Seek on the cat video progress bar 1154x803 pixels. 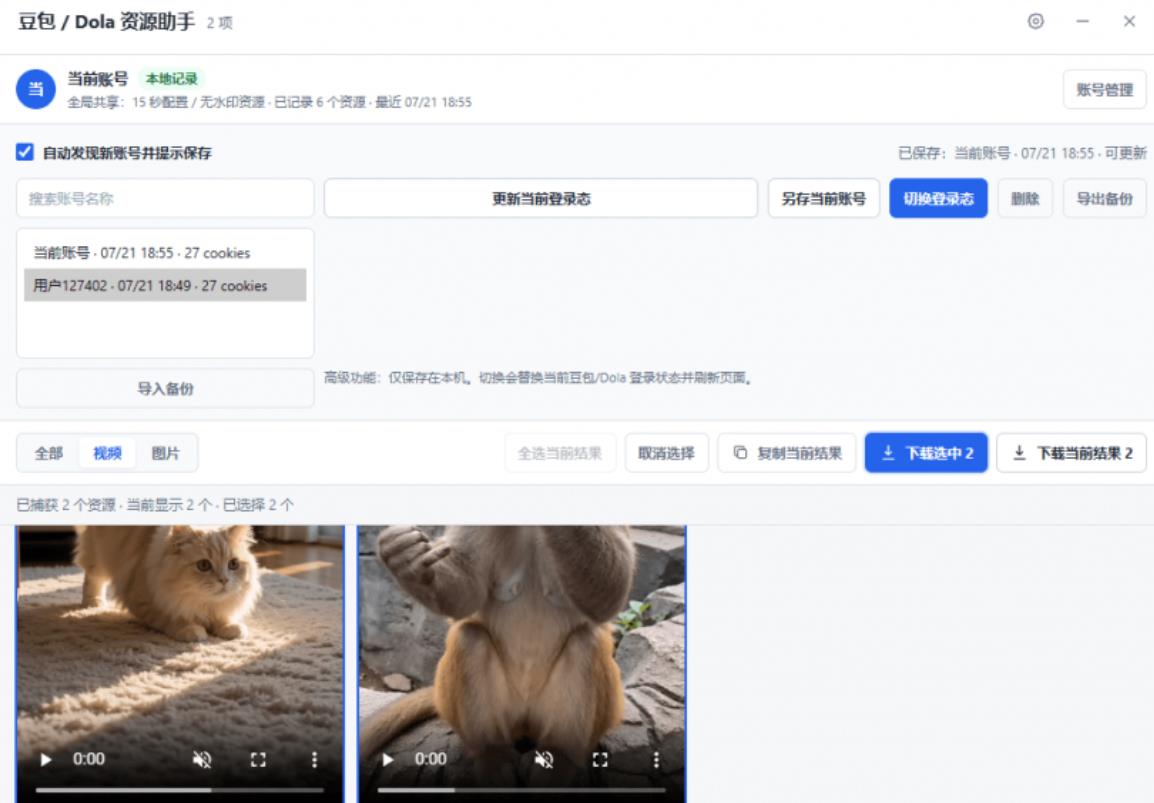point(180,790)
